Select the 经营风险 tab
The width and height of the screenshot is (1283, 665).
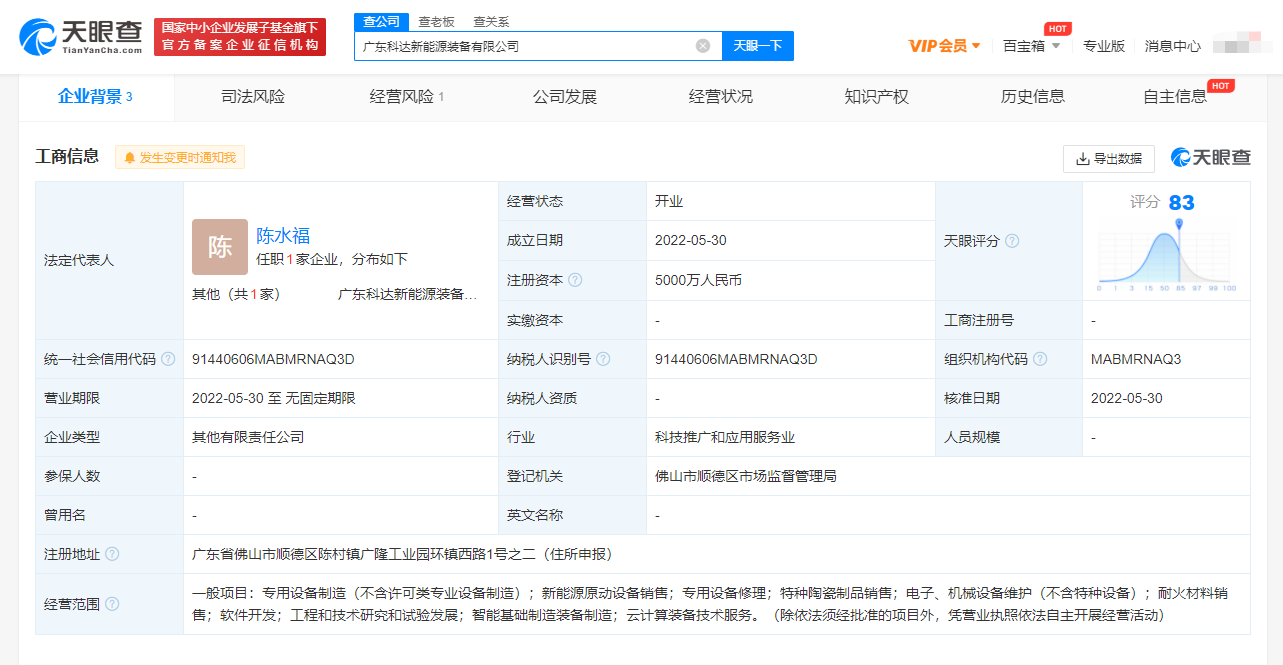[x=407, y=97]
